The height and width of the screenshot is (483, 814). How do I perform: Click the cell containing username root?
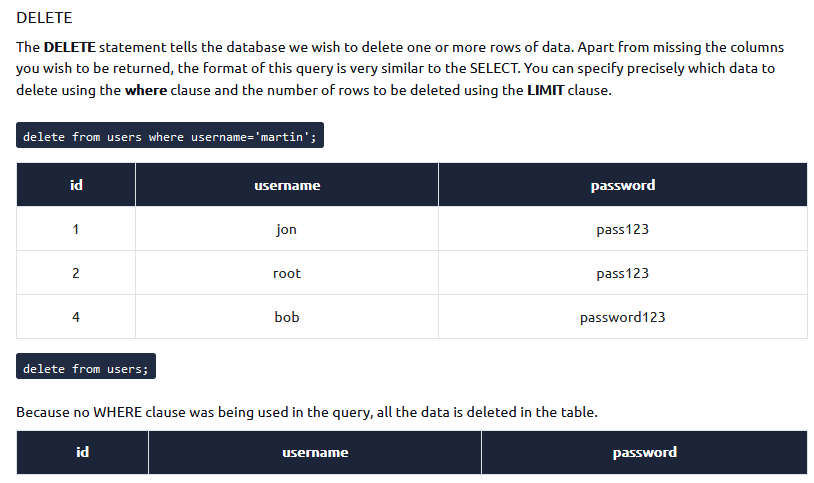coord(287,273)
